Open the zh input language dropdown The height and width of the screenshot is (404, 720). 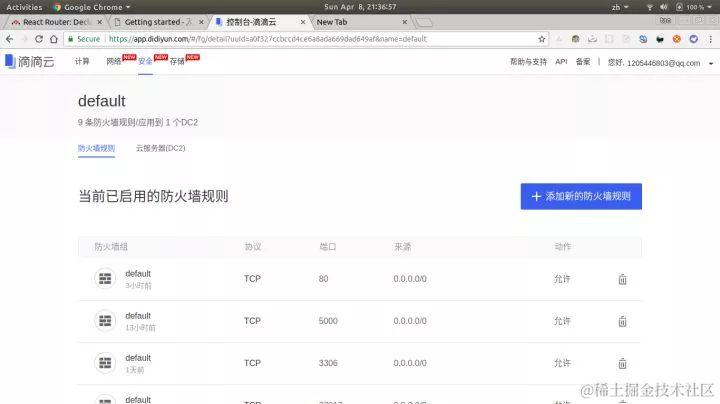(x=620, y=7)
